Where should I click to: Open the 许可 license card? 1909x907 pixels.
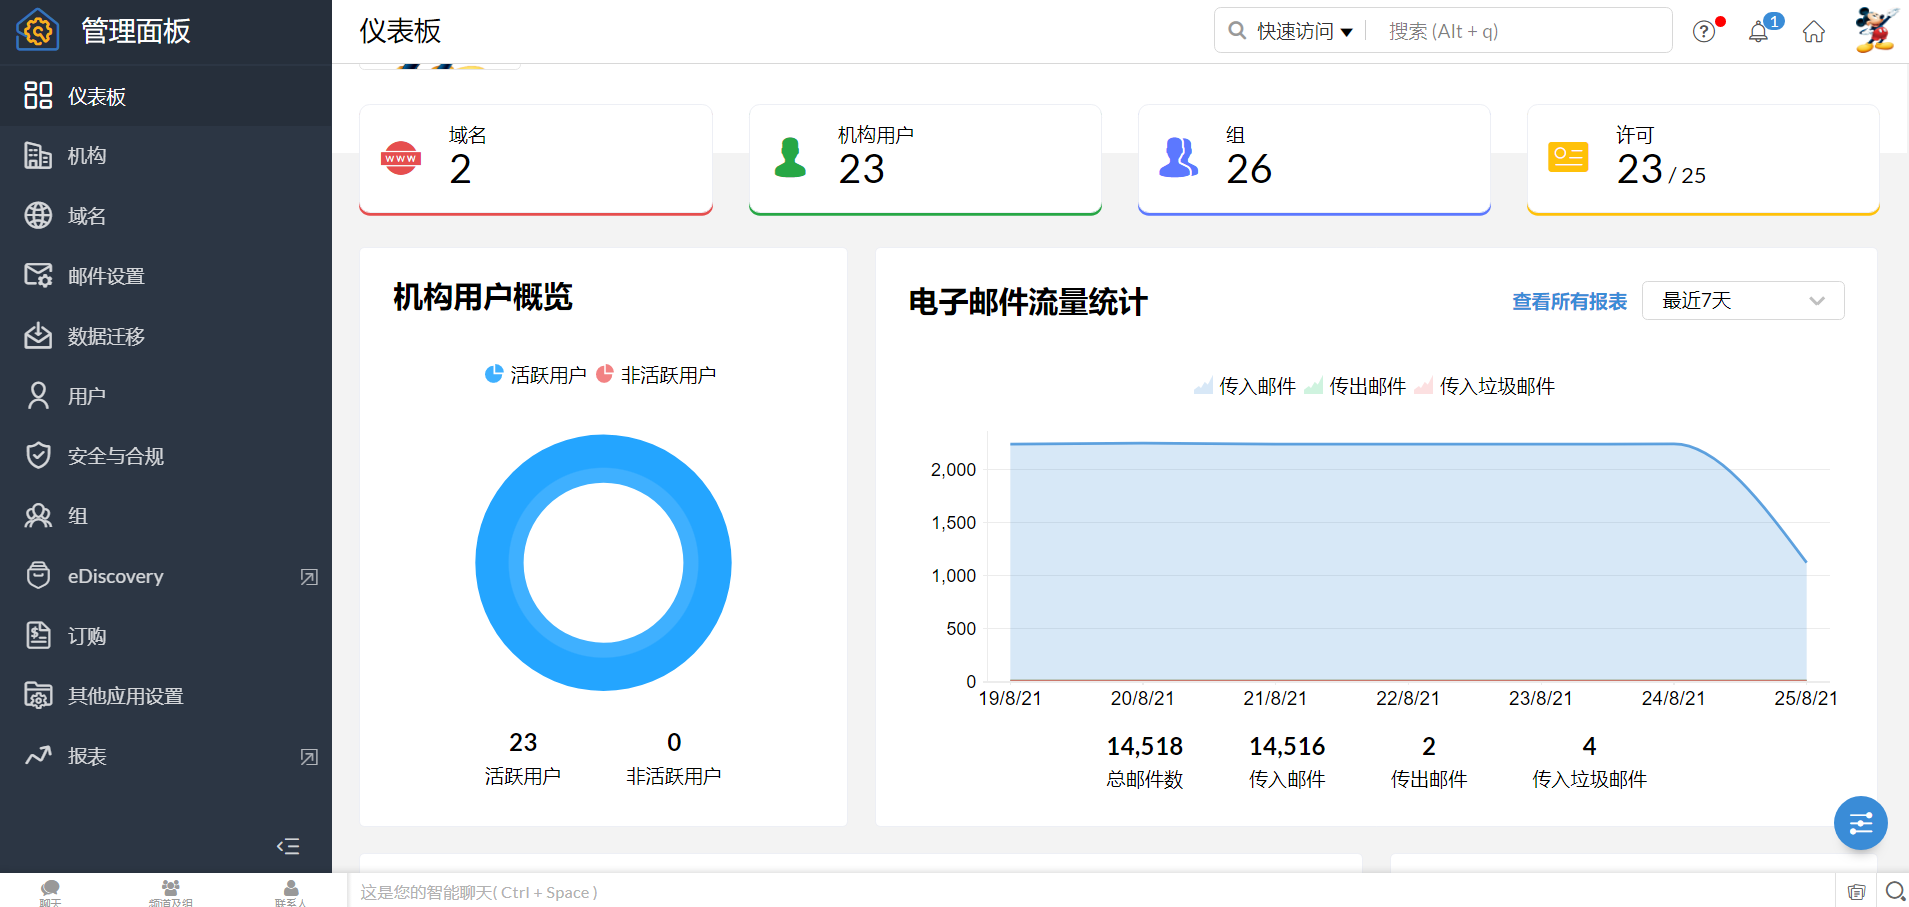(1702, 160)
